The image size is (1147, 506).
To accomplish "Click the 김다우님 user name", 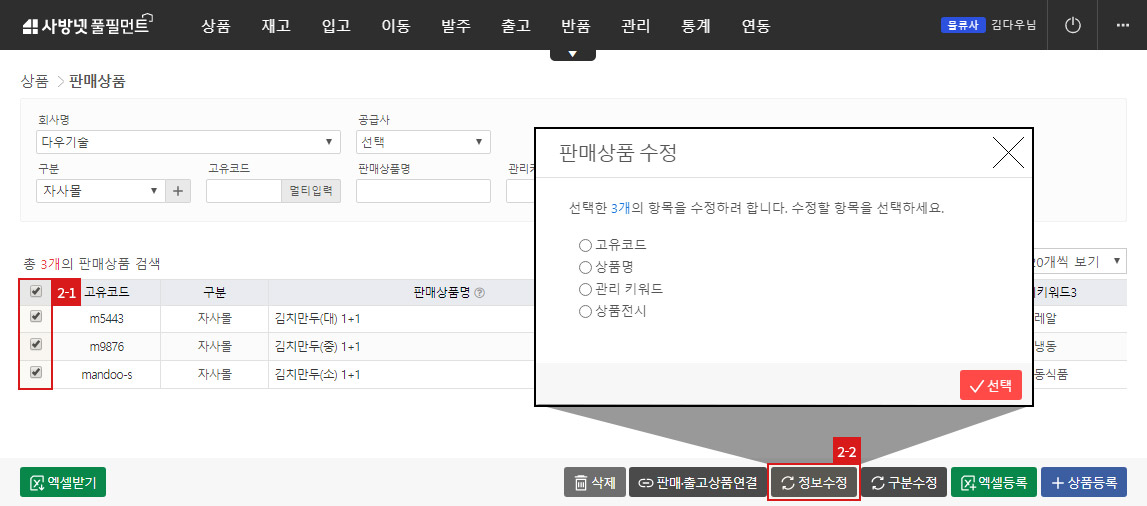I will [x=1014, y=26].
